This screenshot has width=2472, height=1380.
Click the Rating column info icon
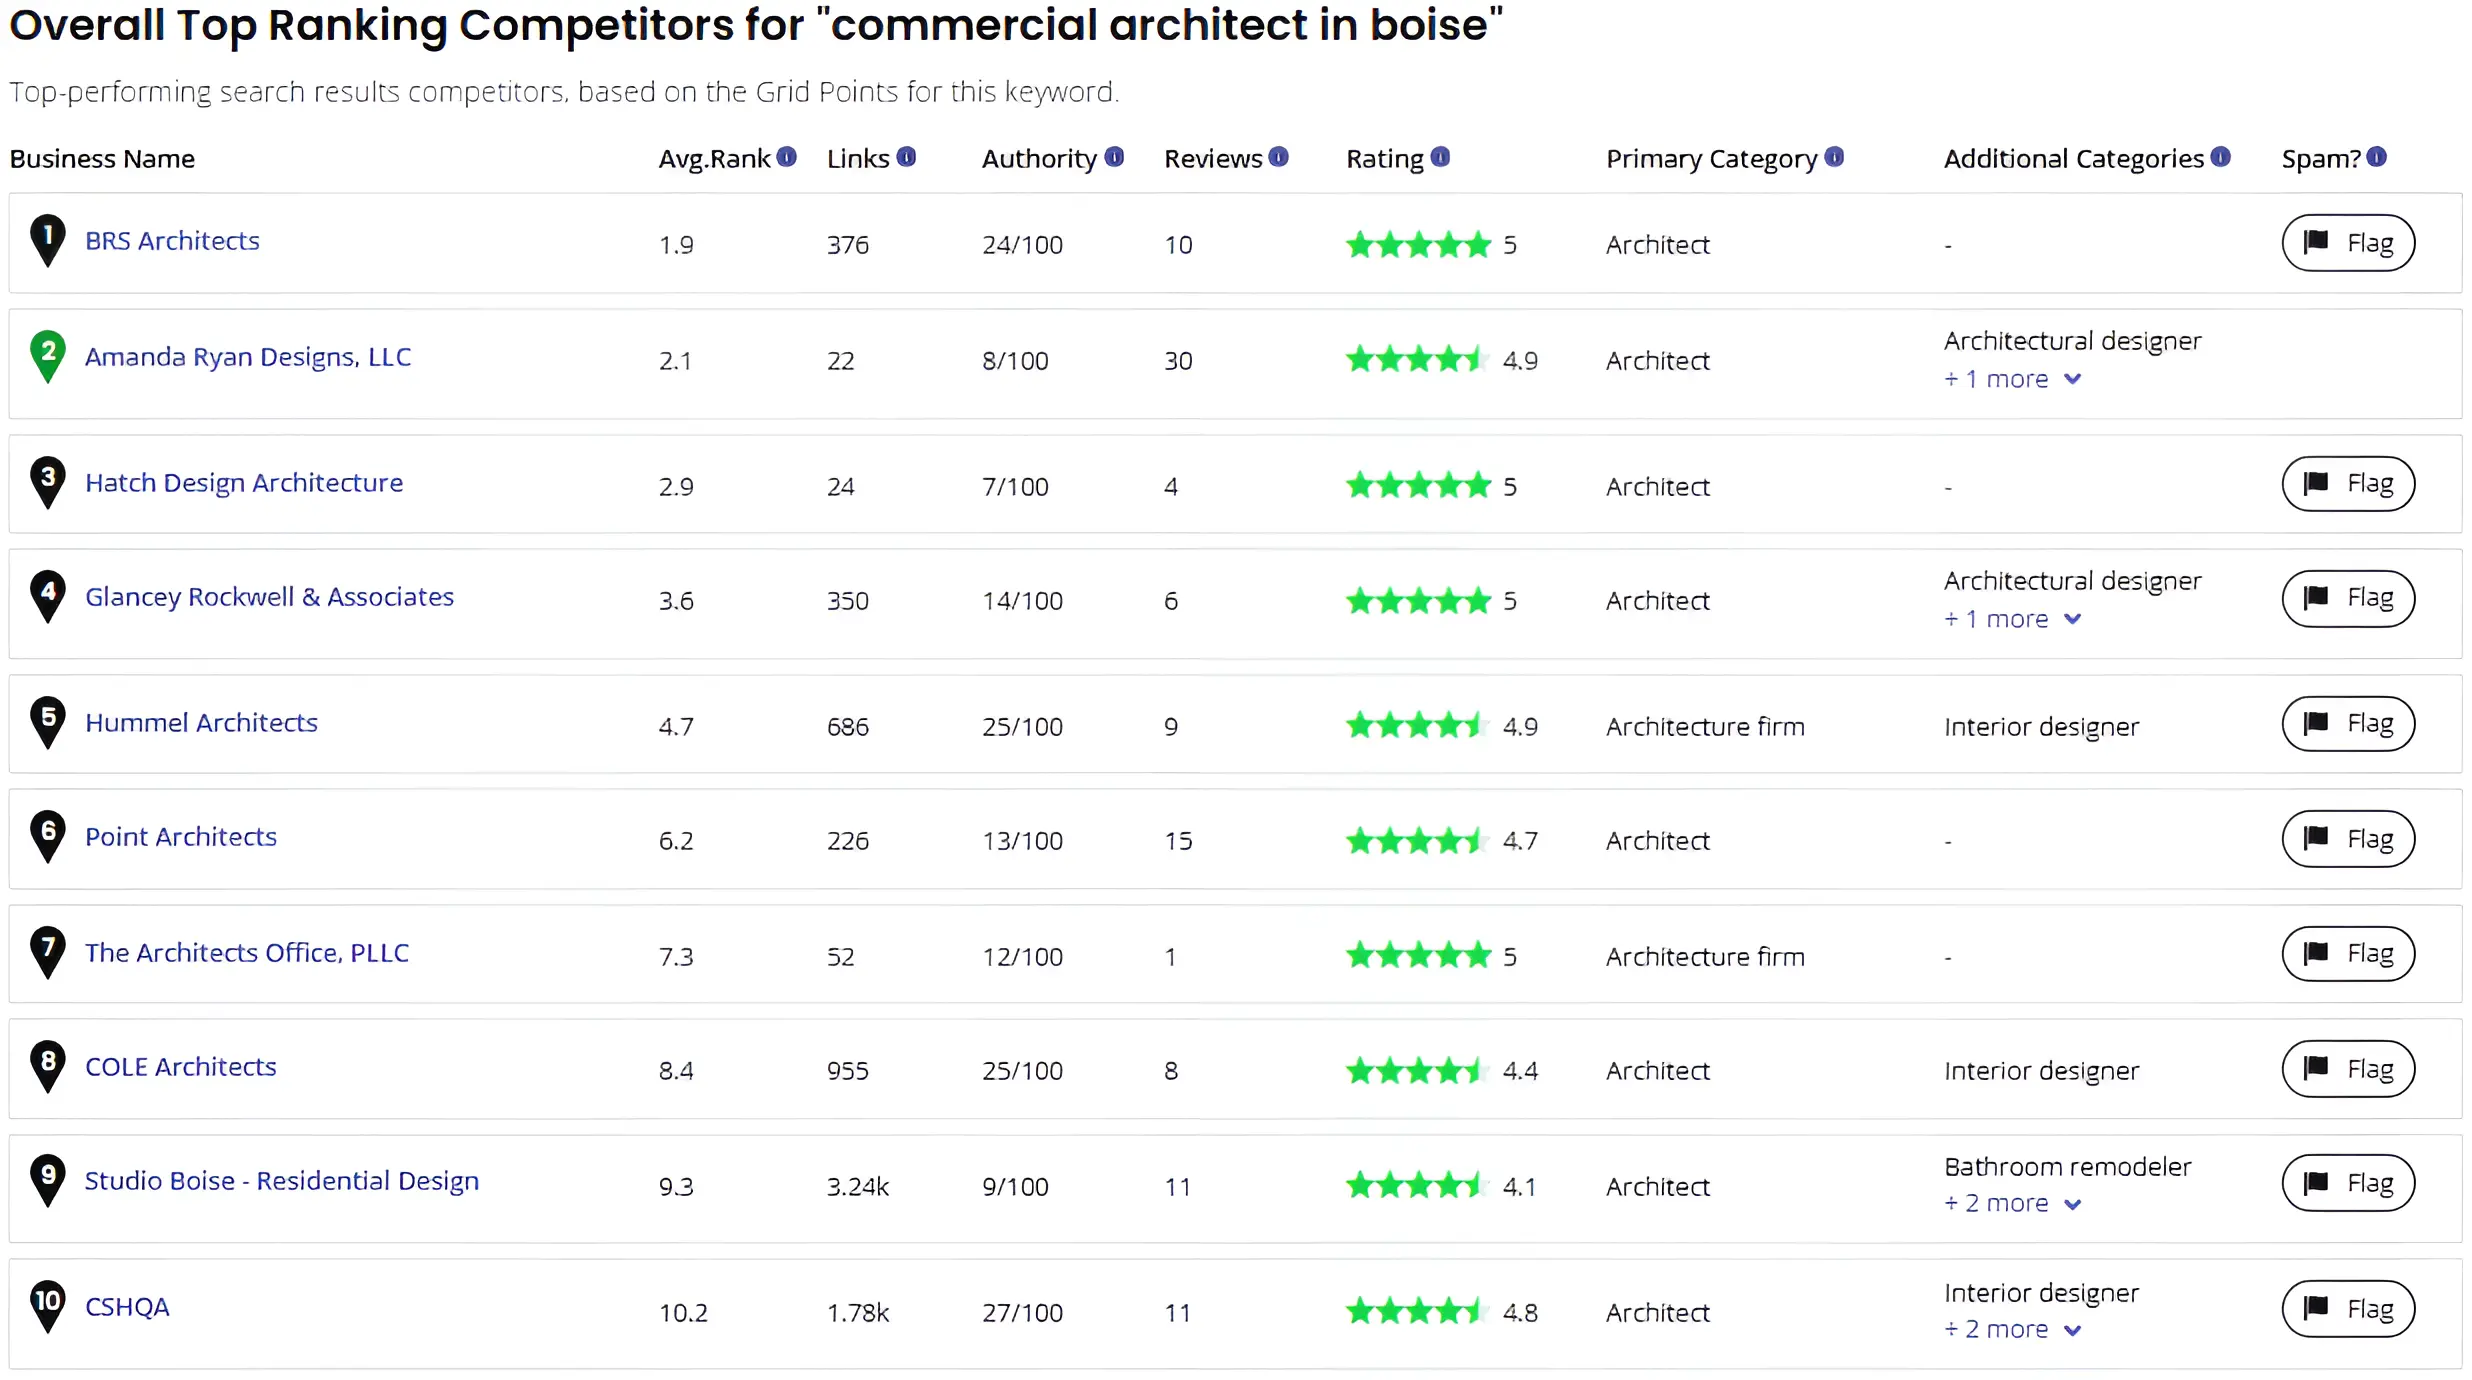1440,157
